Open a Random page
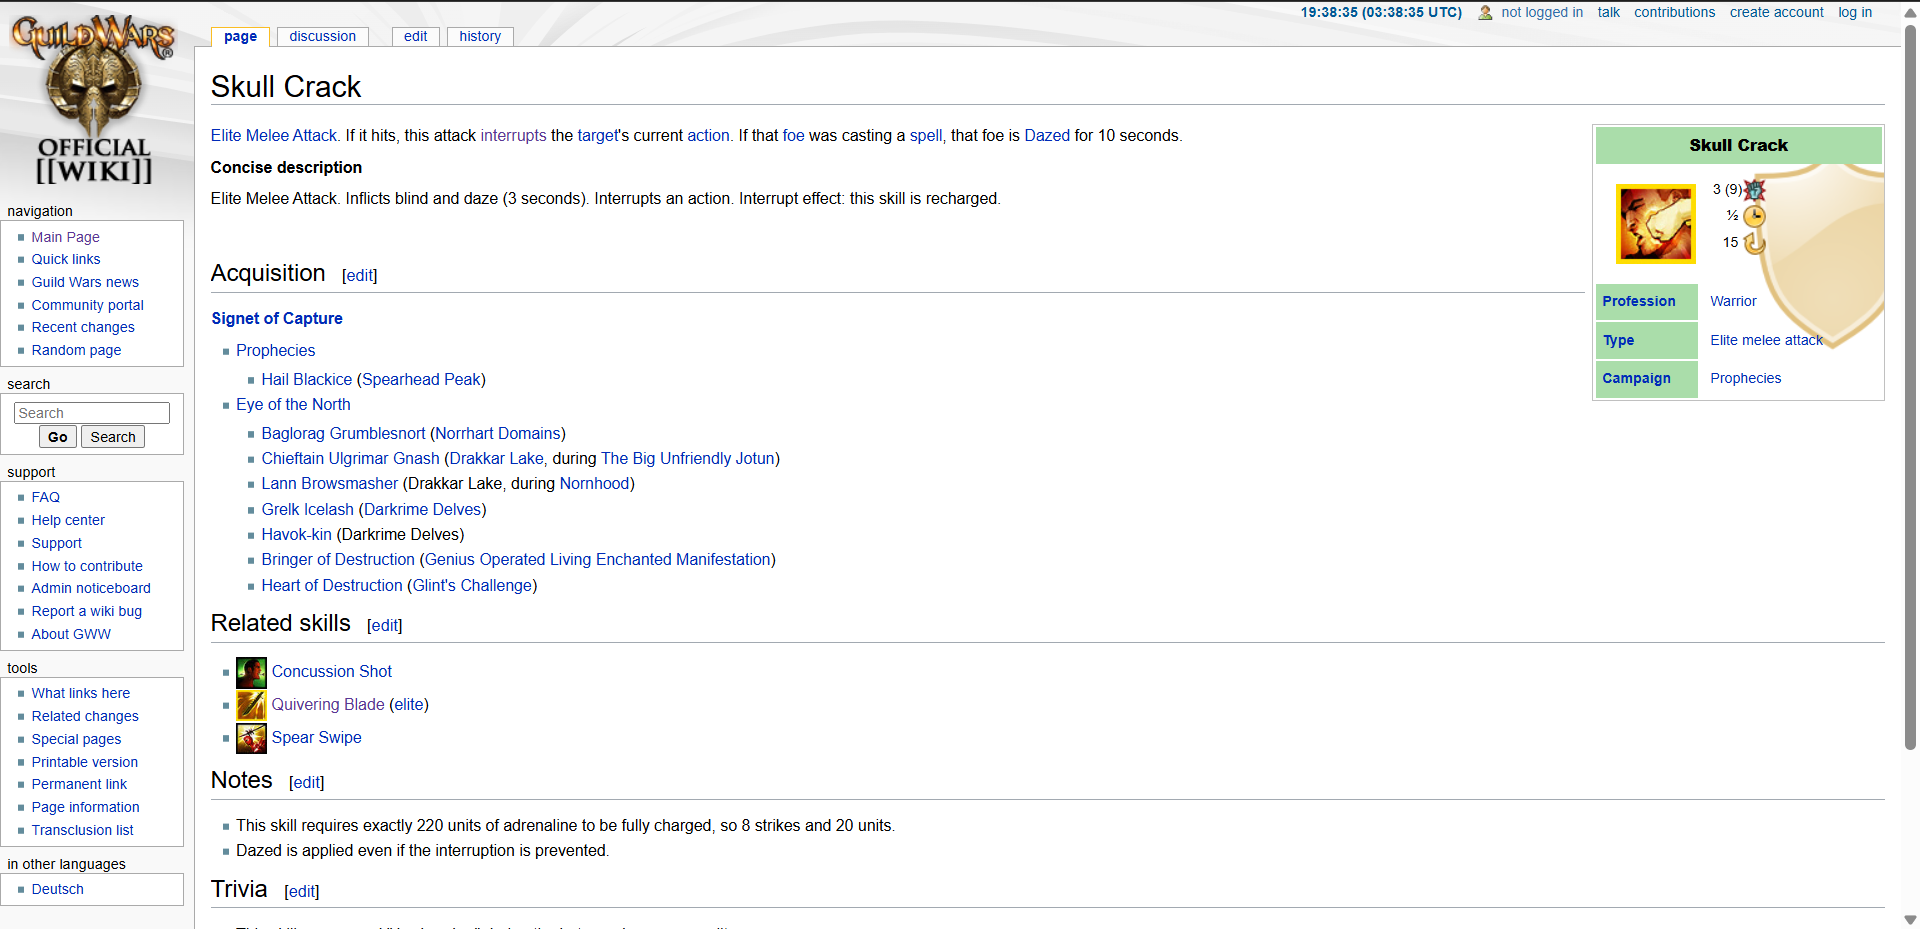The width and height of the screenshot is (1920, 929). pos(76,350)
